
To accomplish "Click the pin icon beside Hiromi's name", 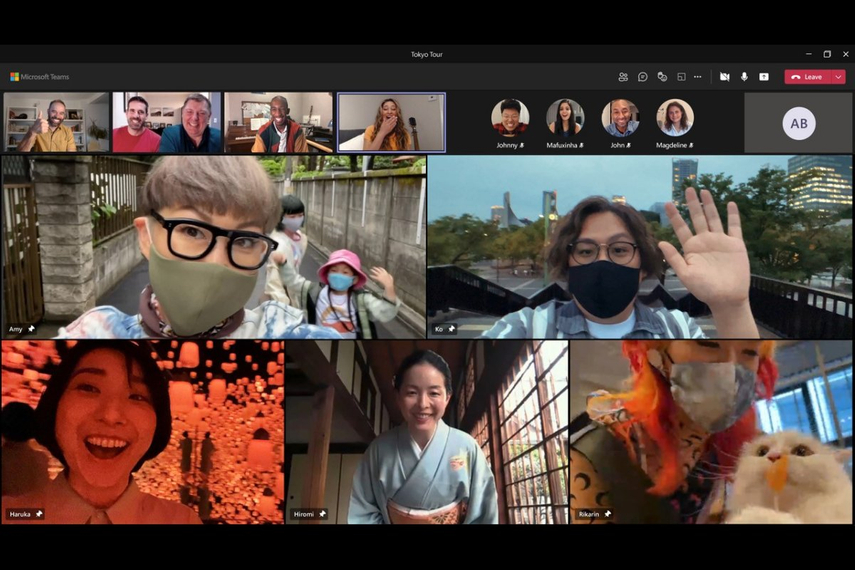I will point(322,514).
